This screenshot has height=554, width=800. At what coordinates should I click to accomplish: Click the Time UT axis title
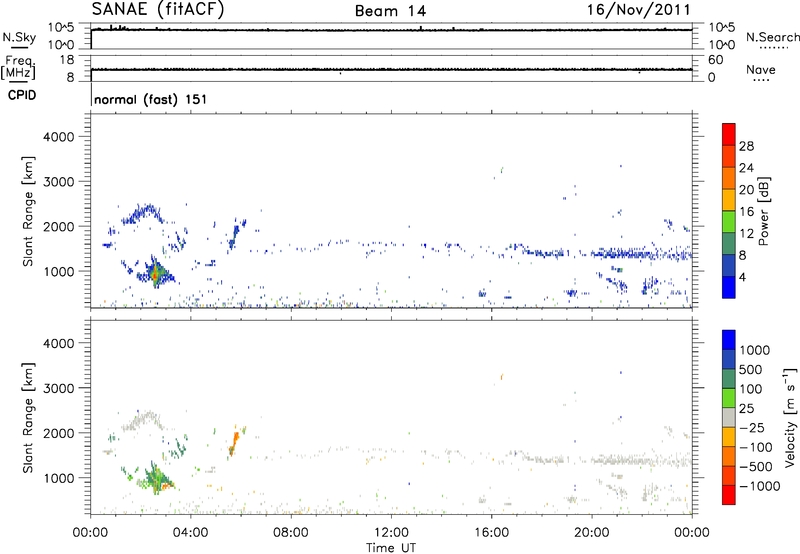click(391, 548)
